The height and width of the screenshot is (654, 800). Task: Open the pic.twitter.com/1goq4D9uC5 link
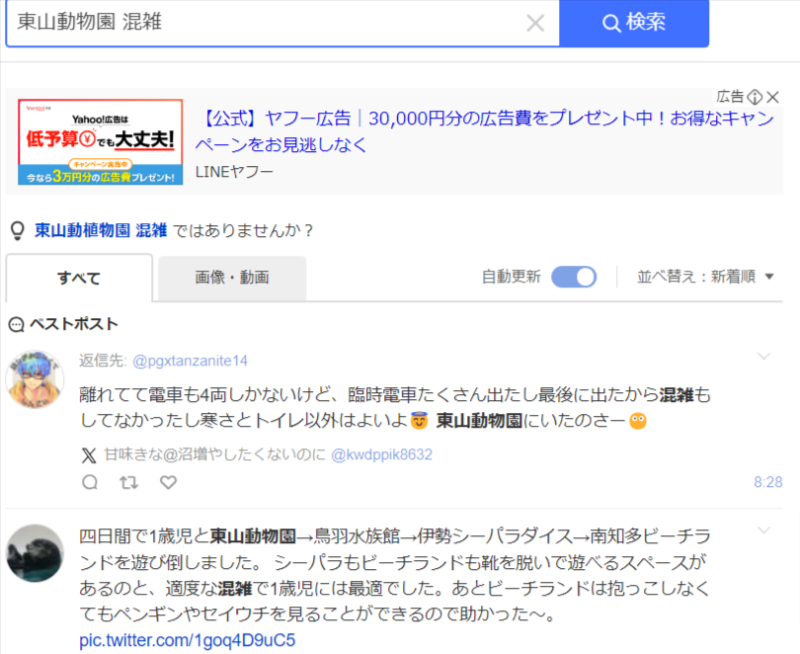(x=187, y=640)
